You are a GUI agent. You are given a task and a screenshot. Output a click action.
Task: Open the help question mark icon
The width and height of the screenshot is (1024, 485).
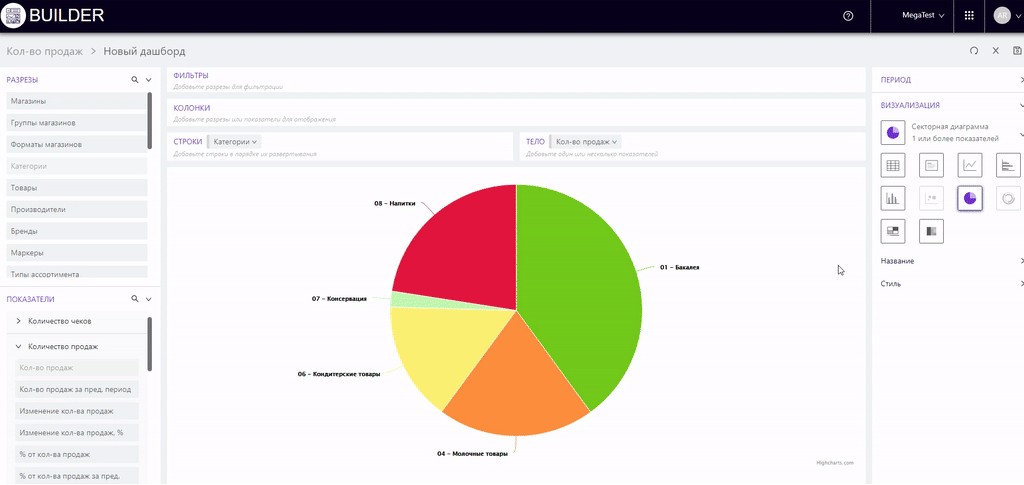coord(848,16)
